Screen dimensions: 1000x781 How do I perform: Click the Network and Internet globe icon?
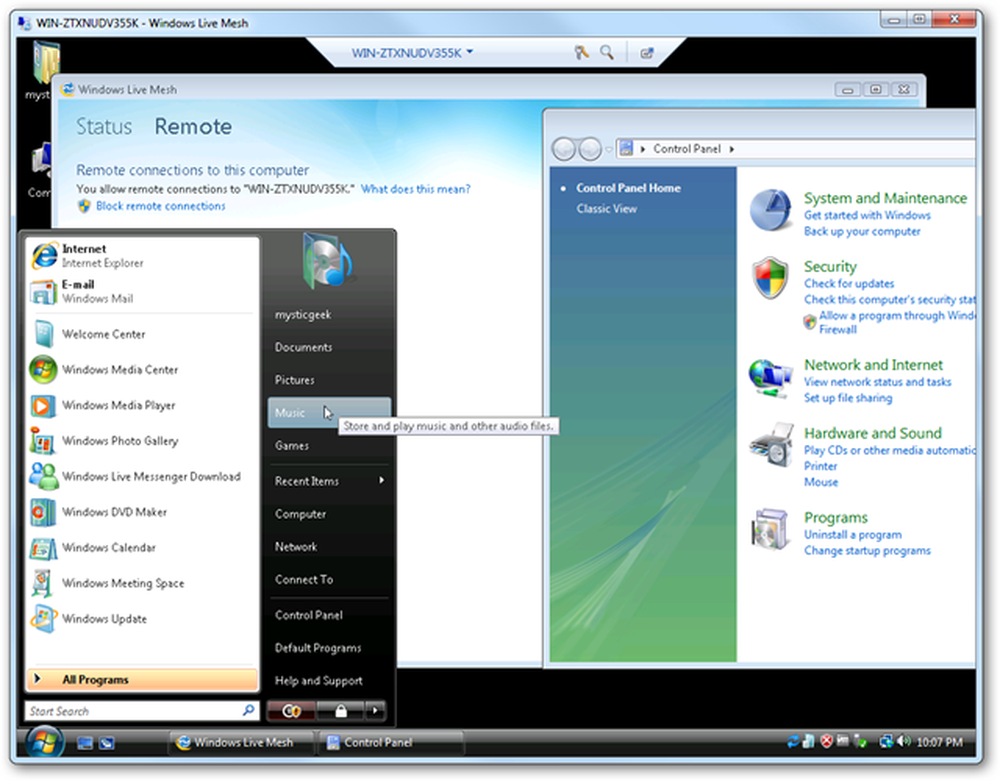(771, 377)
